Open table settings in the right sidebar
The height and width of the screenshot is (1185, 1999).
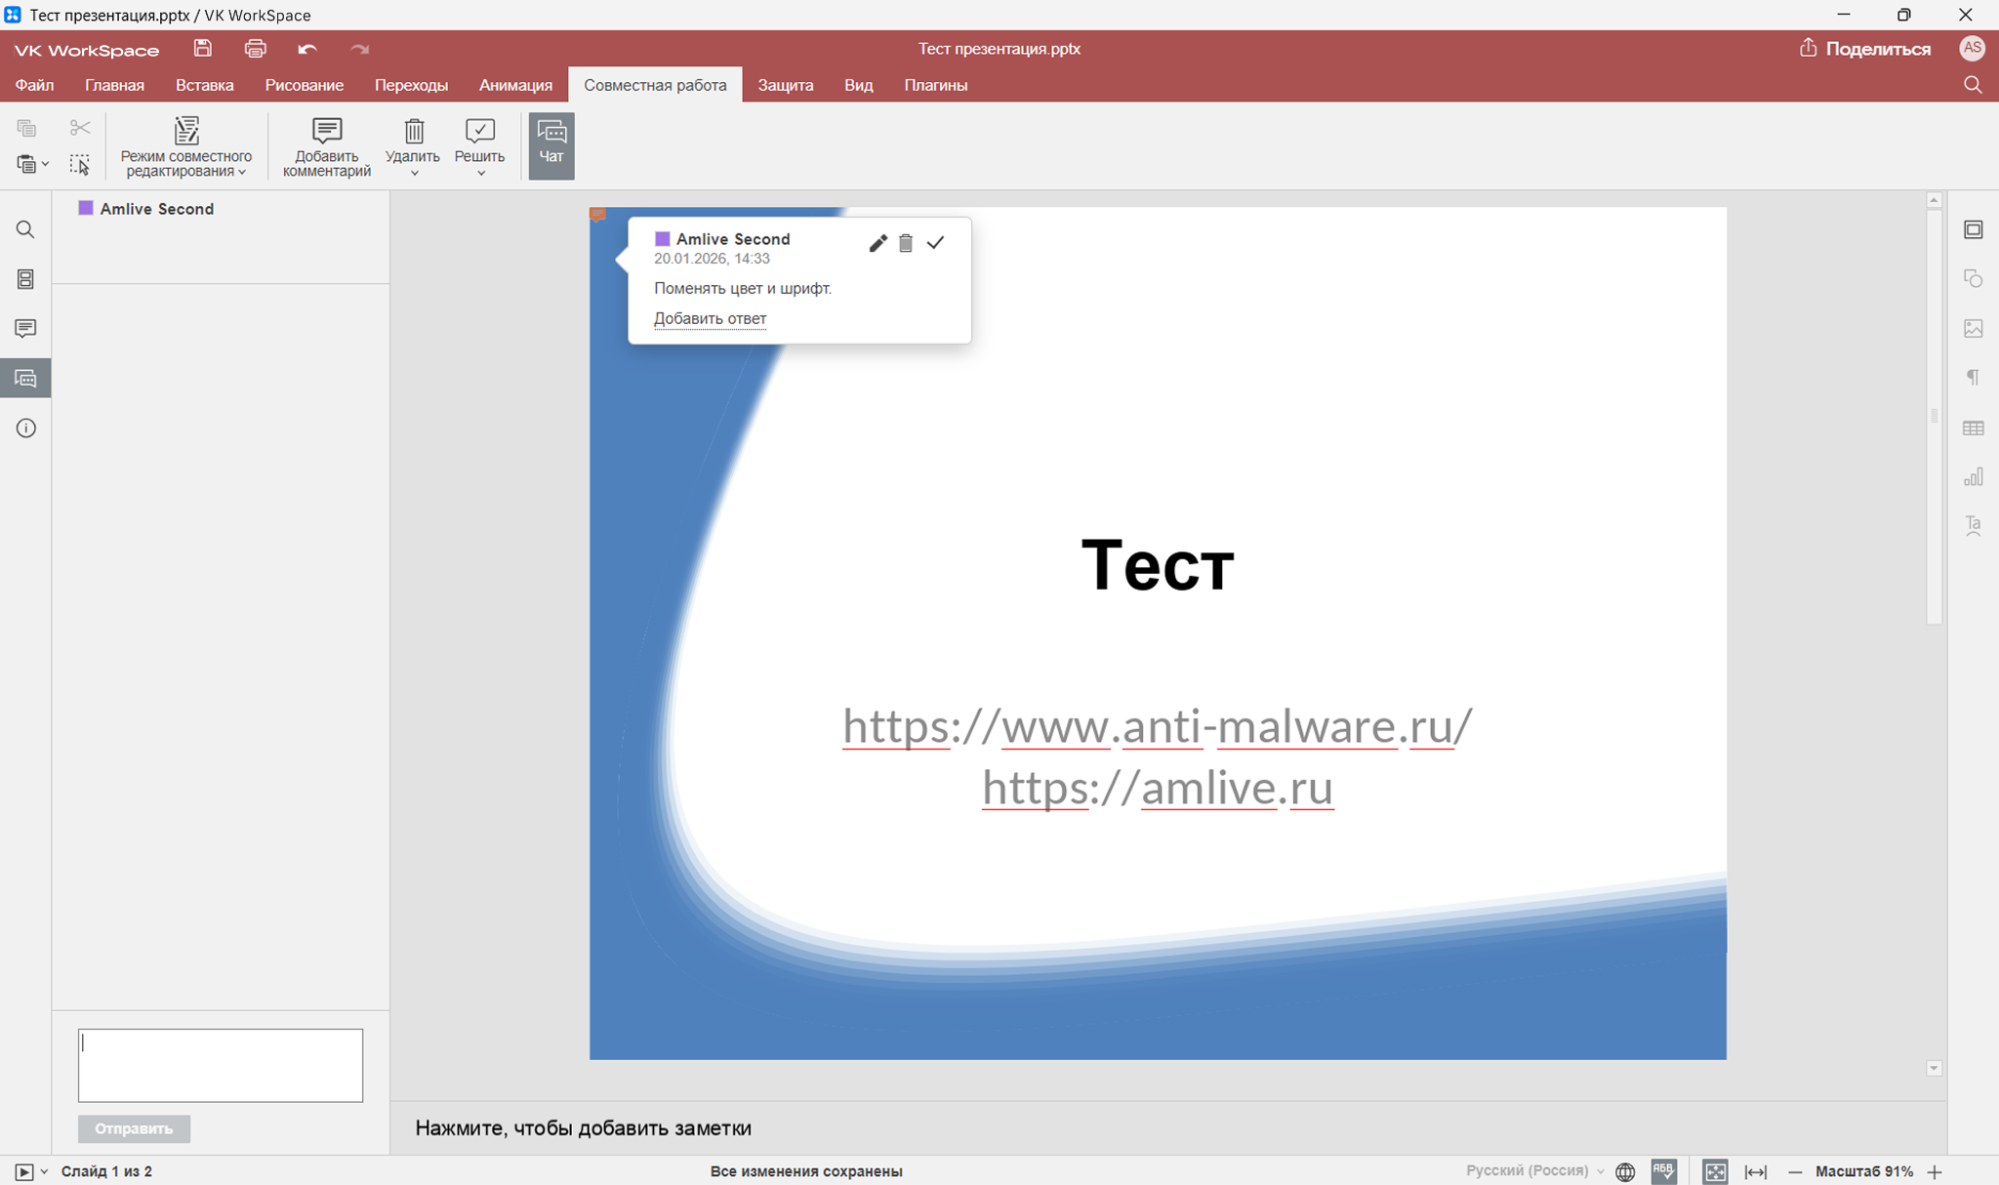coord(1972,428)
